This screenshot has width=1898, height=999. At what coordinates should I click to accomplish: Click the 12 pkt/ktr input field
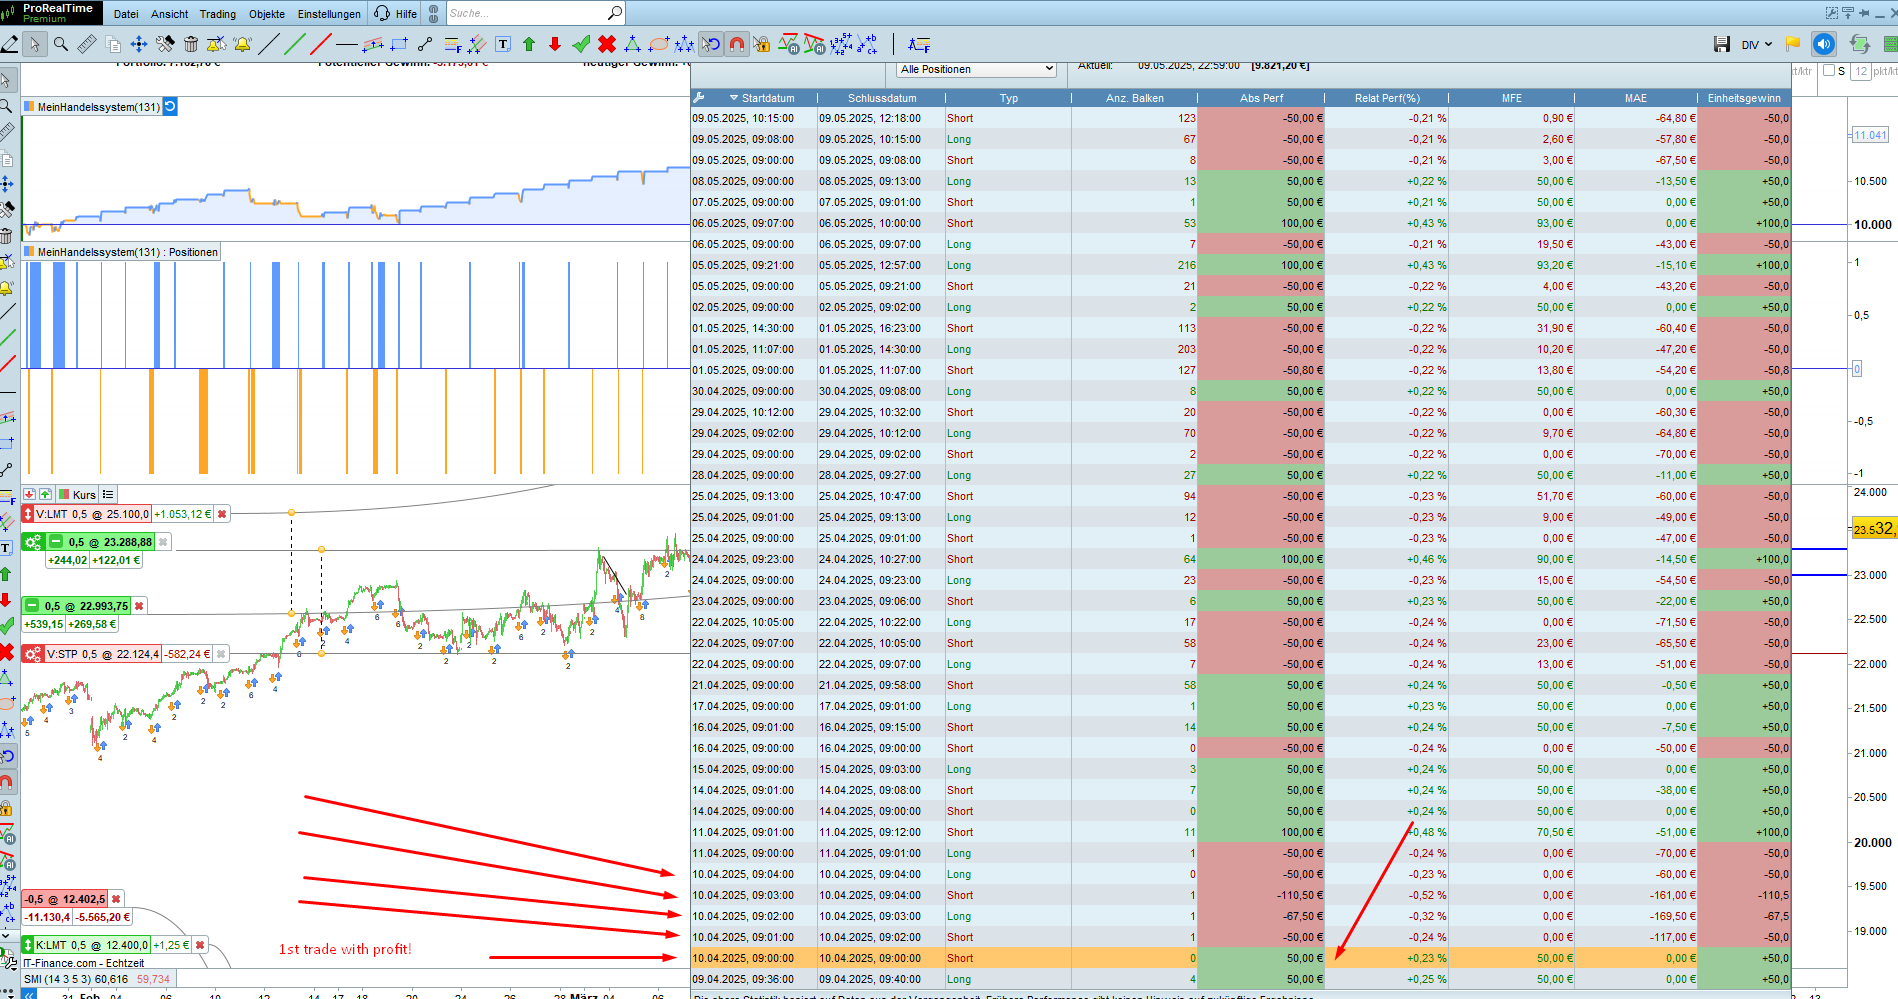pyautogui.click(x=1861, y=71)
